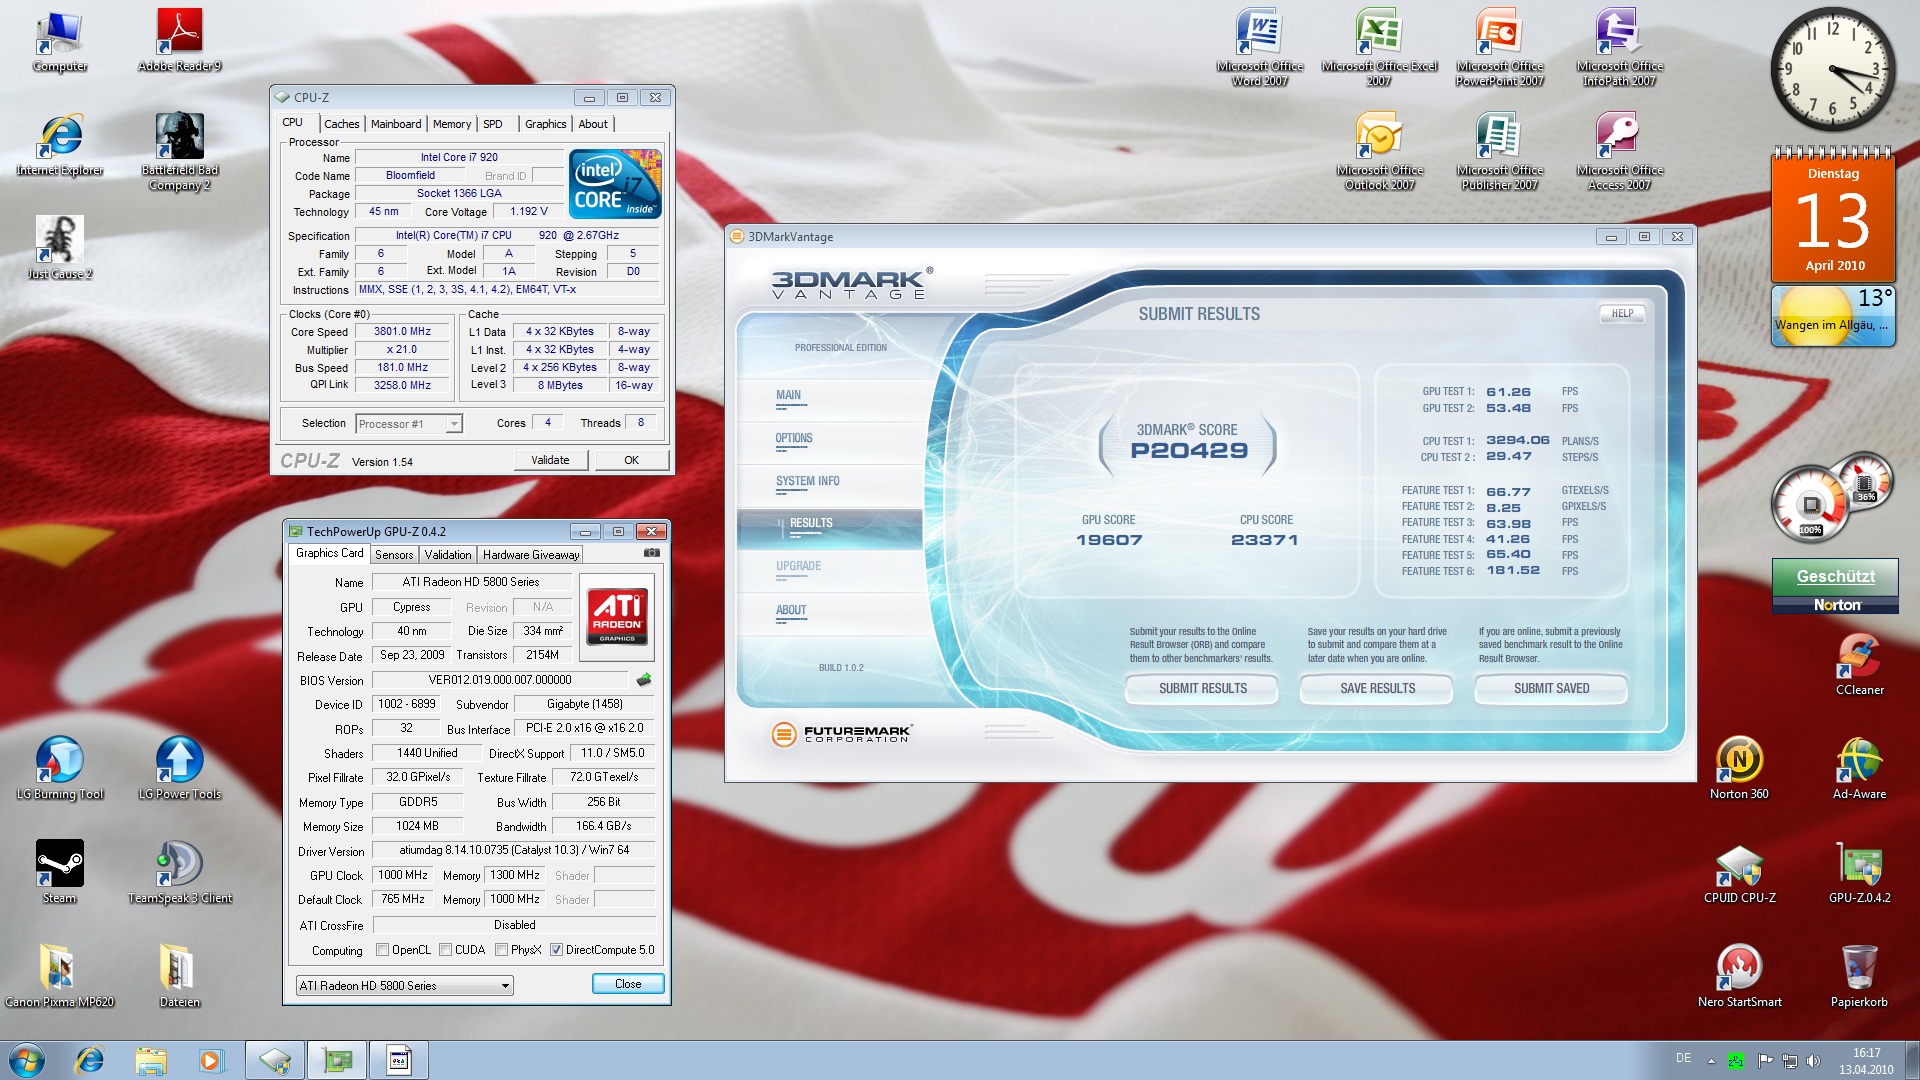Click Validate button in CPU-Z
The width and height of the screenshot is (1920, 1080).
coord(550,460)
